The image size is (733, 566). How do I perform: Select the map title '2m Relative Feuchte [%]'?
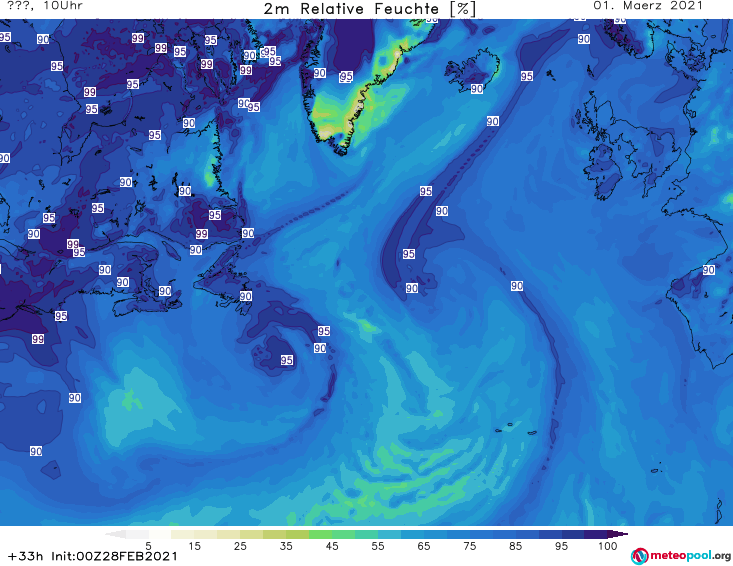(x=369, y=9)
